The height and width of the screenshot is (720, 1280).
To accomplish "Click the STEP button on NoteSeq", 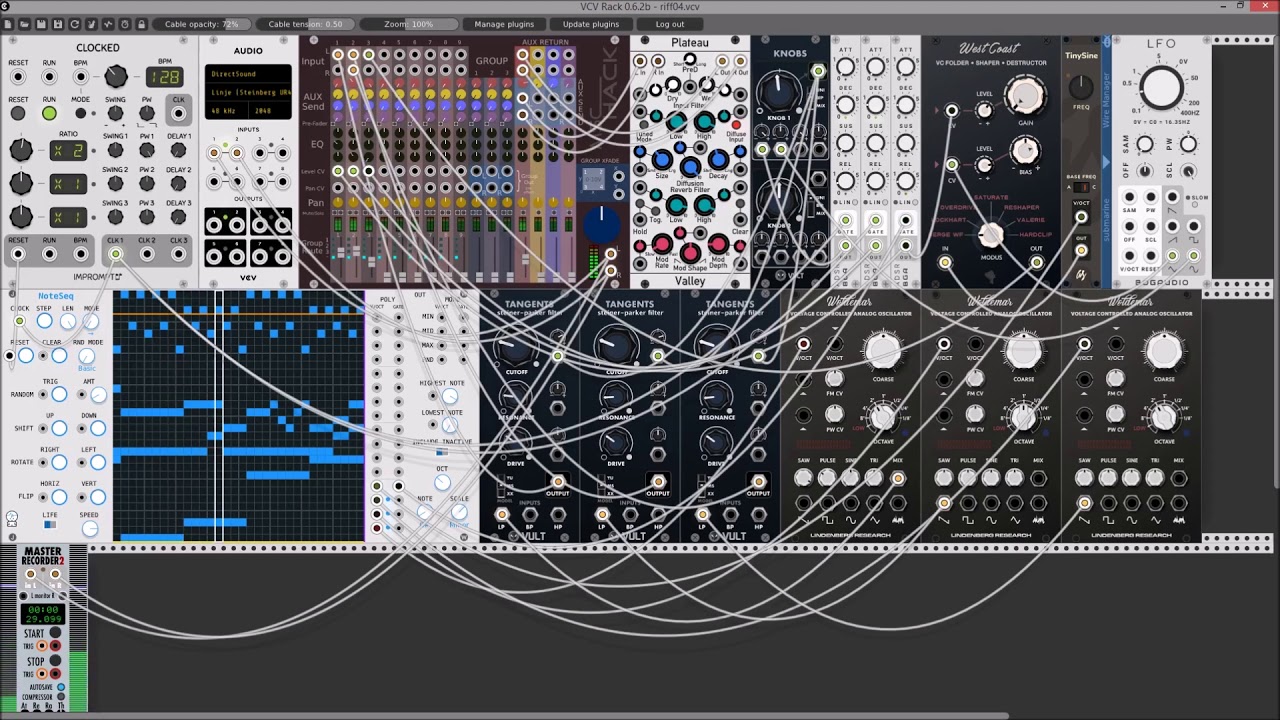I will (x=44, y=321).
